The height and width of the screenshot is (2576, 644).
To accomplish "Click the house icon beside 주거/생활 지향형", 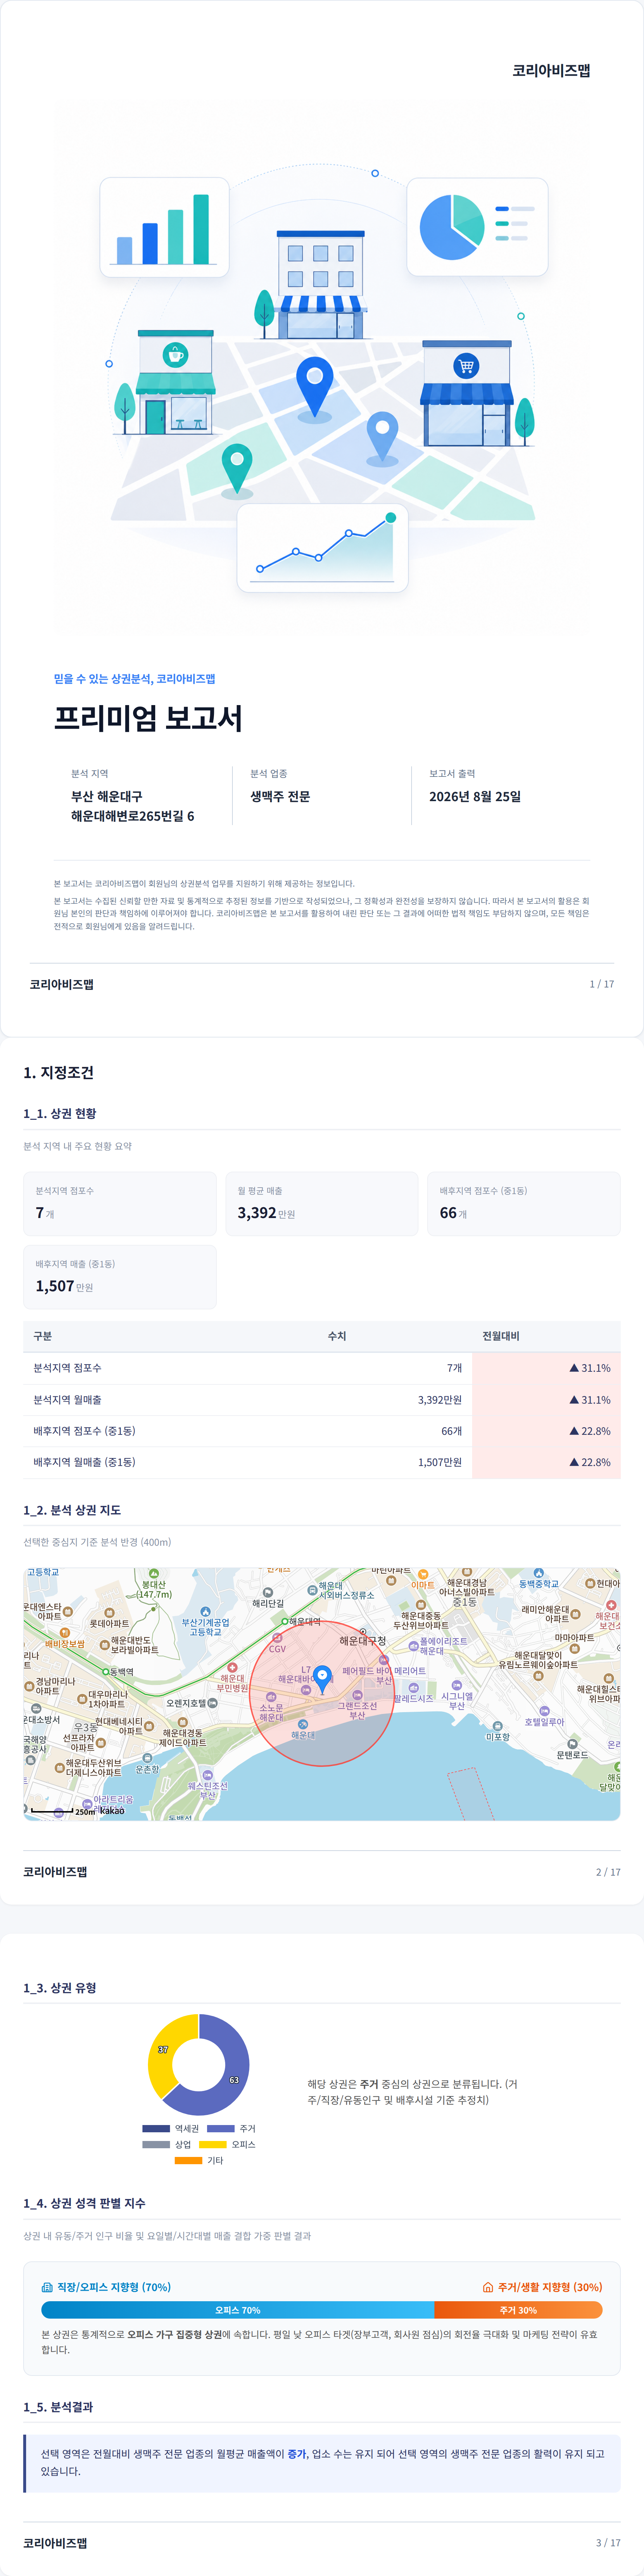I will [488, 2287].
